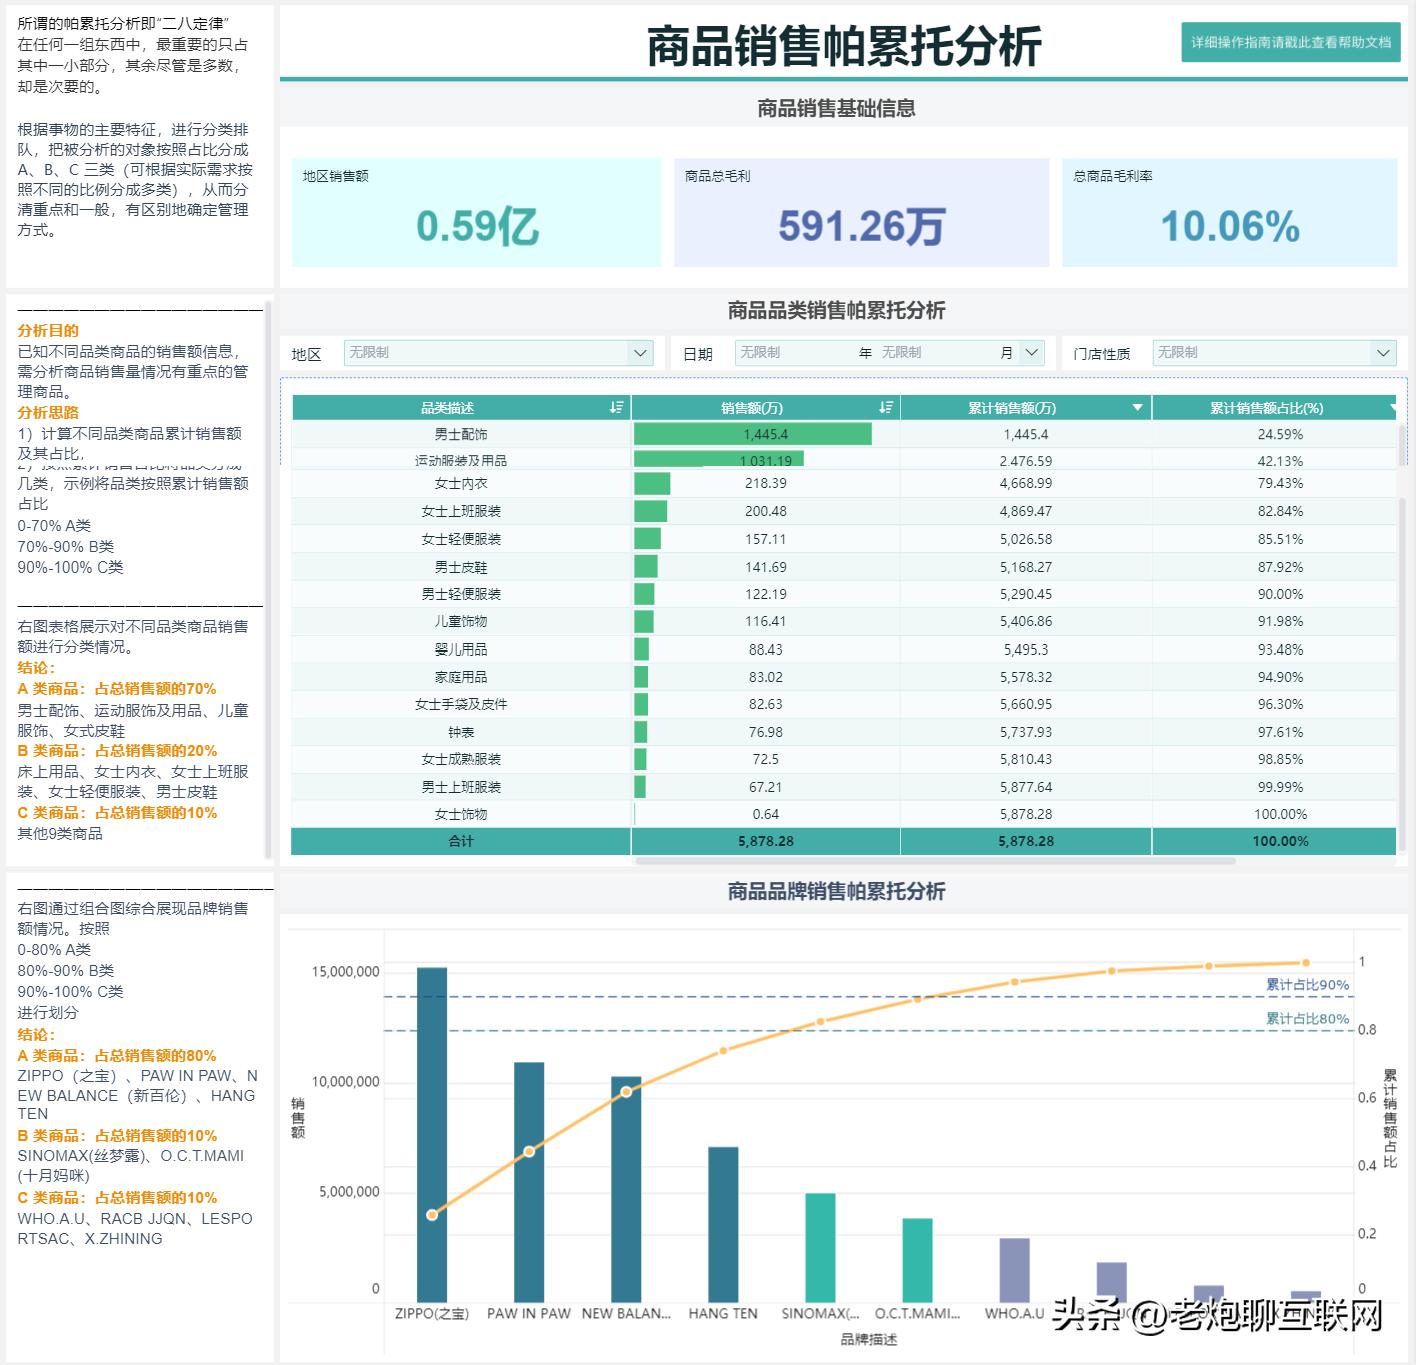
Task: Open the 月 month dropdown in date filter
Action: click(x=1030, y=352)
